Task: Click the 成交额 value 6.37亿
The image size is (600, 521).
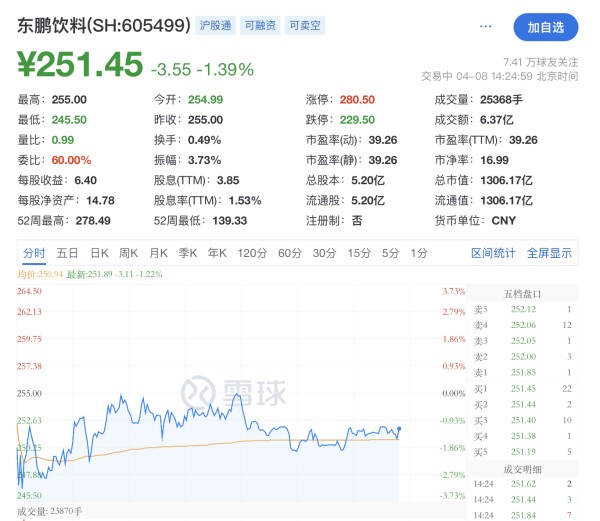Action: pos(497,120)
